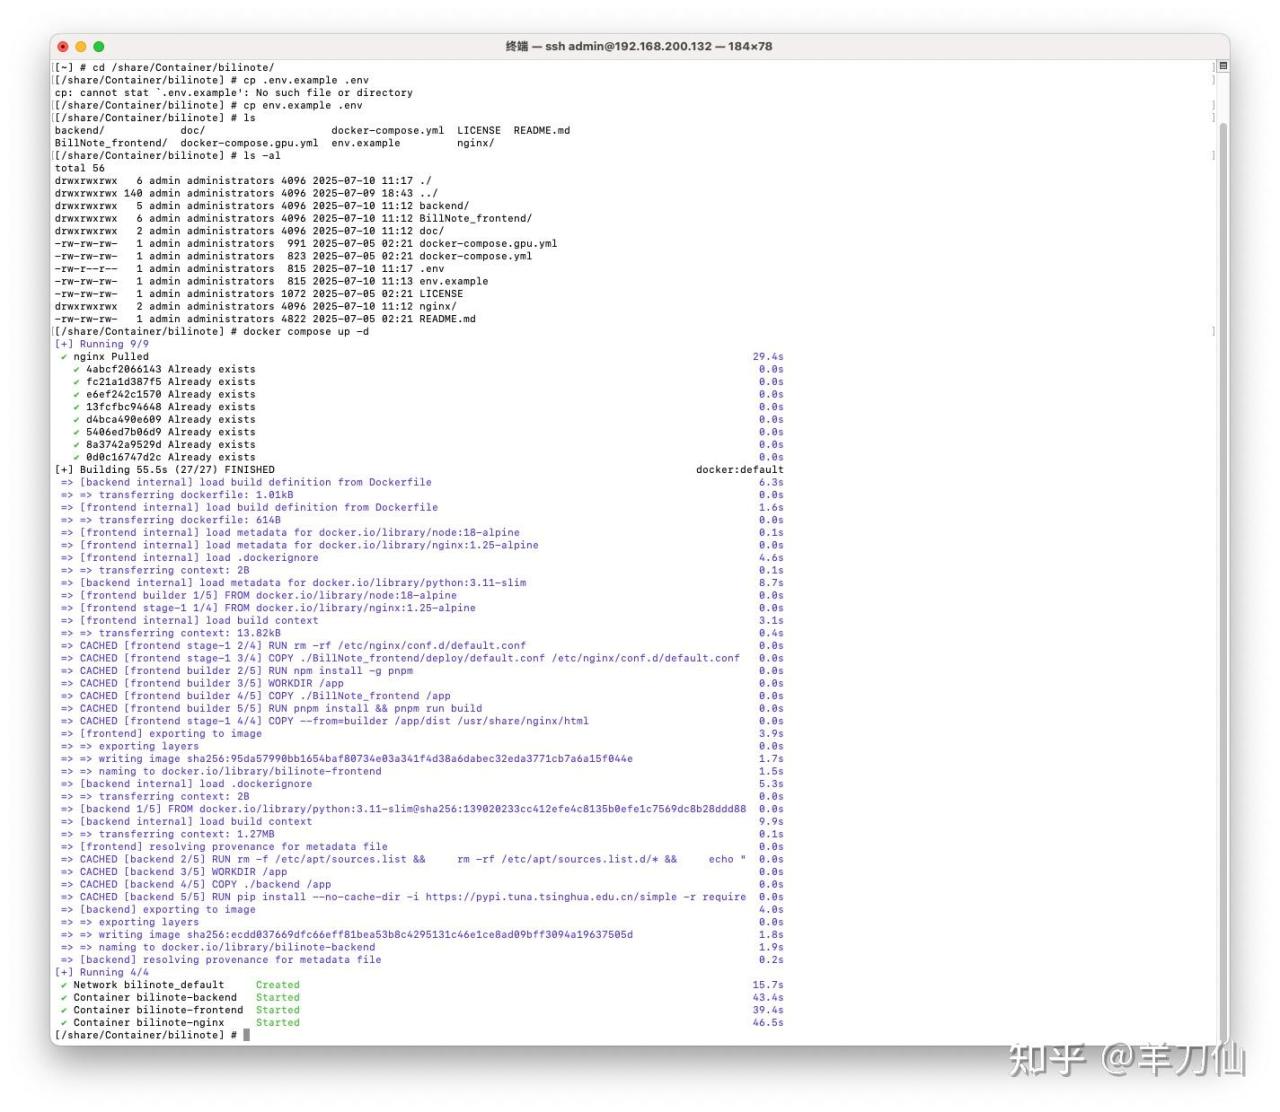
Task: Click layer 'e6ef242c1570 Already exists'
Action: [164, 394]
